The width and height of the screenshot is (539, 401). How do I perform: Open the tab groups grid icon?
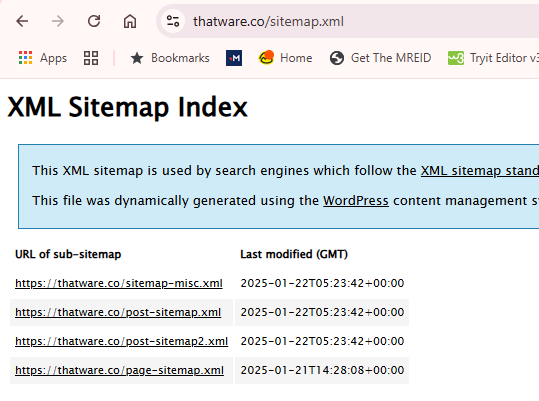[91, 58]
